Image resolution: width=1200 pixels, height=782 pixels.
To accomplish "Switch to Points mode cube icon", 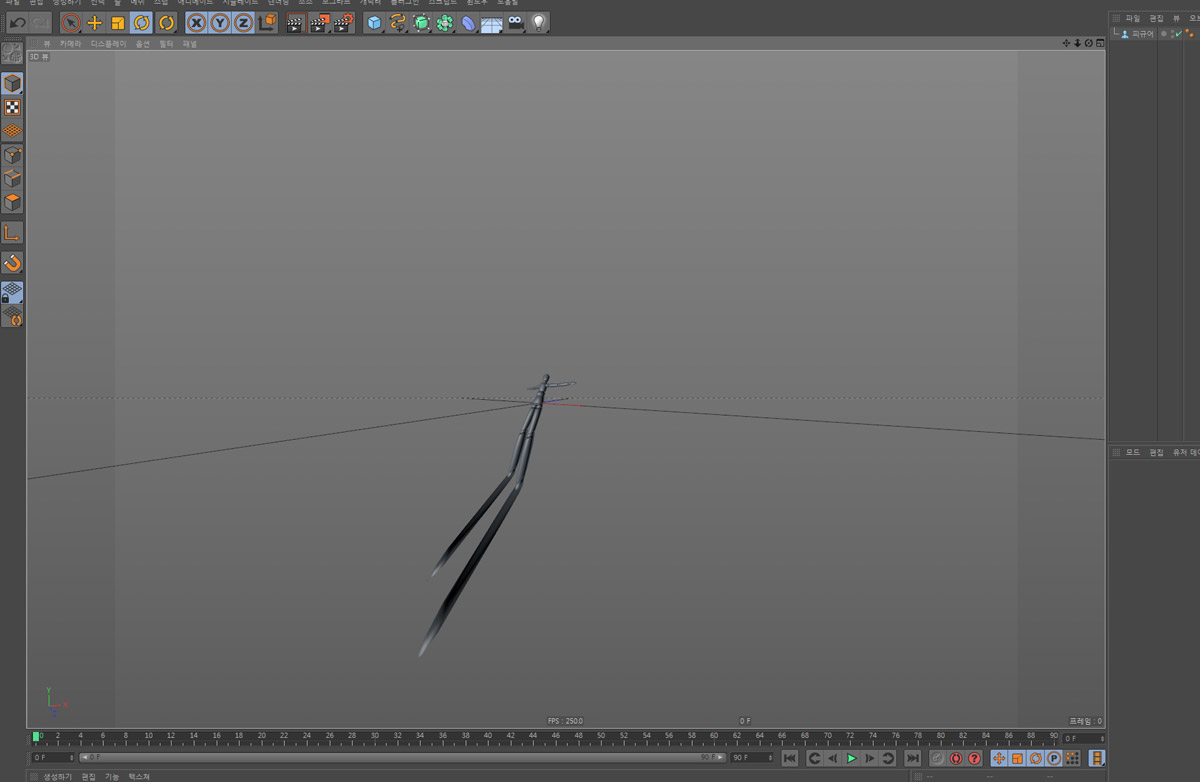I will click(x=12, y=155).
